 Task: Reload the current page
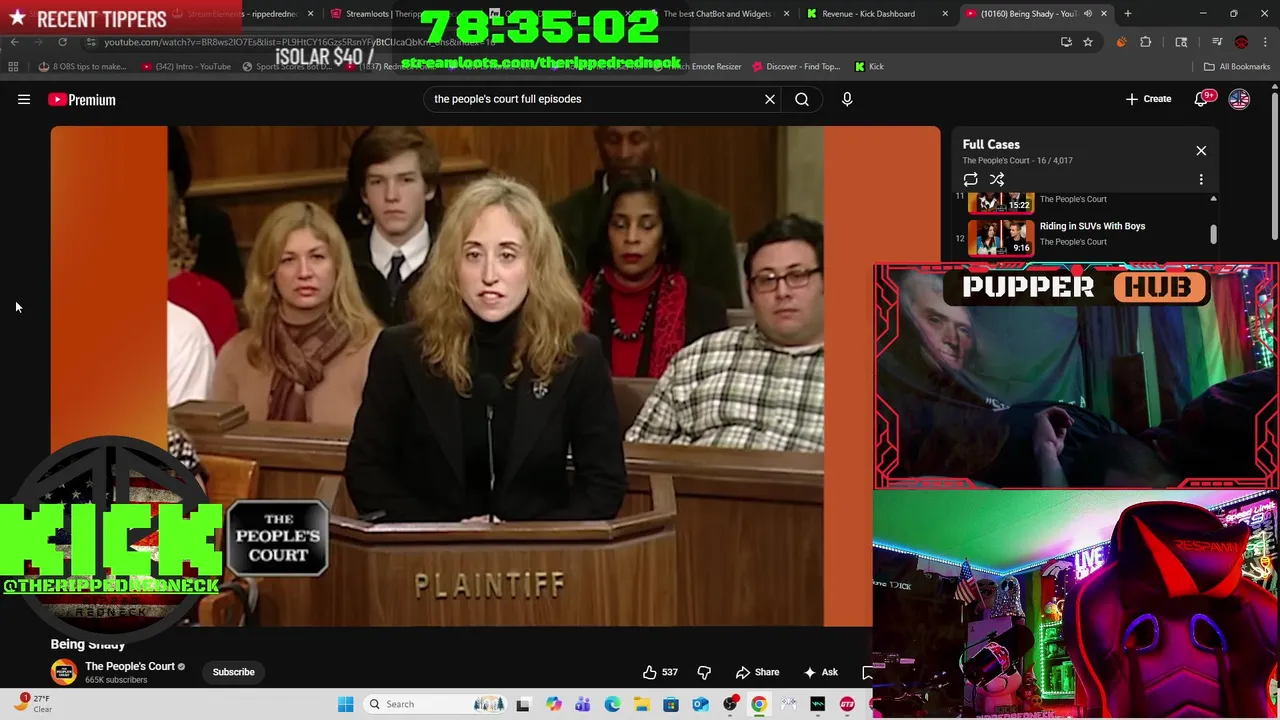point(62,42)
